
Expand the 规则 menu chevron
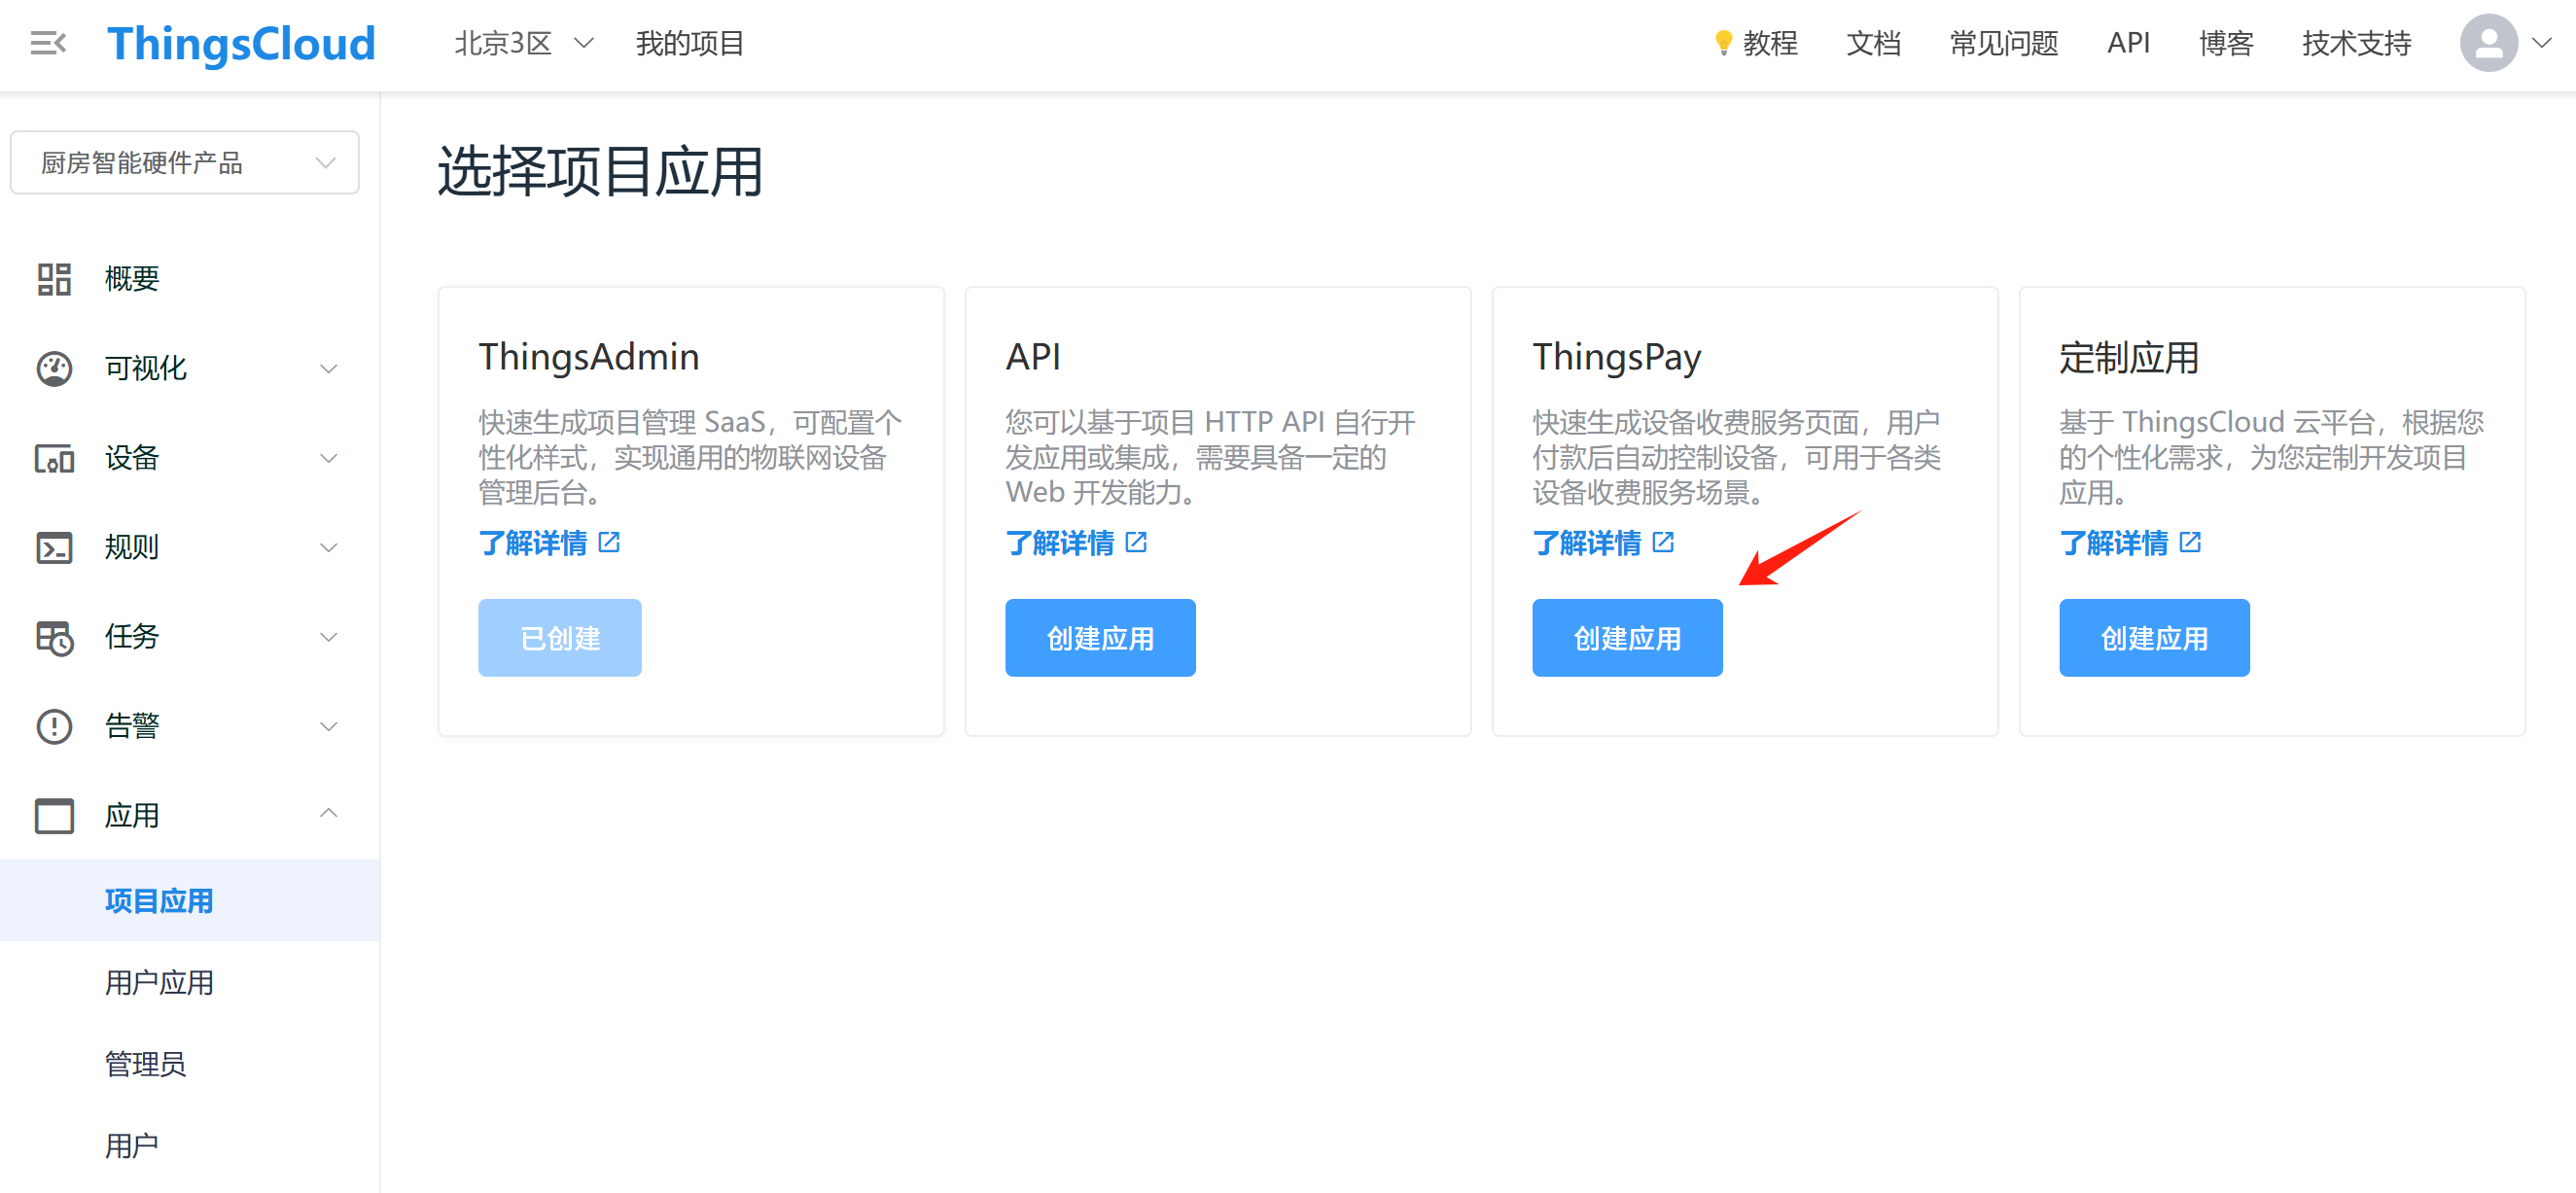tap(328, 547)
